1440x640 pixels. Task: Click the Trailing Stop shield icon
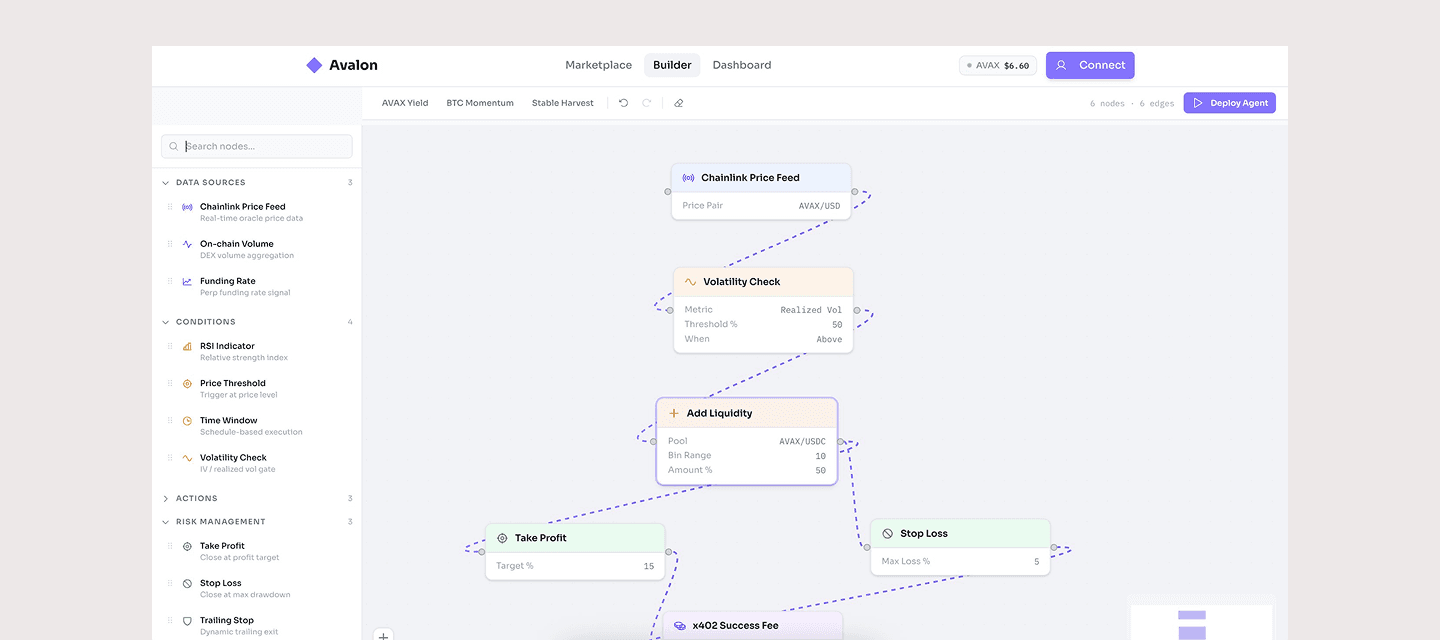click(x=187, y=620)
